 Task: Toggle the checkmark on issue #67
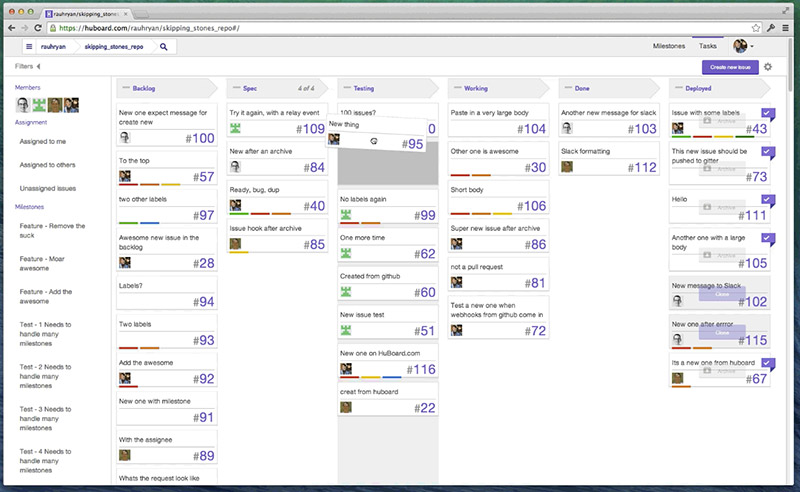point(767,363)
